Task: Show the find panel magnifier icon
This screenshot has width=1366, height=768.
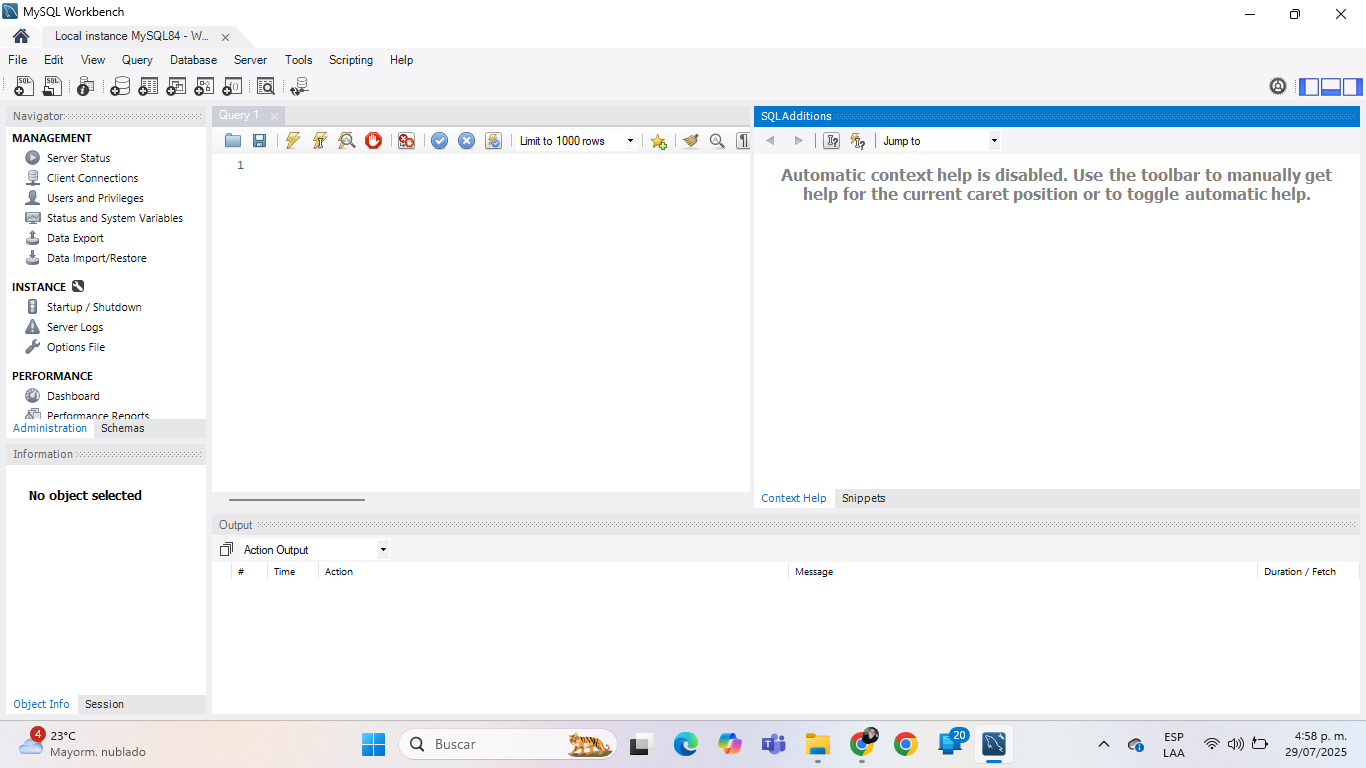Action: point(717,141)
